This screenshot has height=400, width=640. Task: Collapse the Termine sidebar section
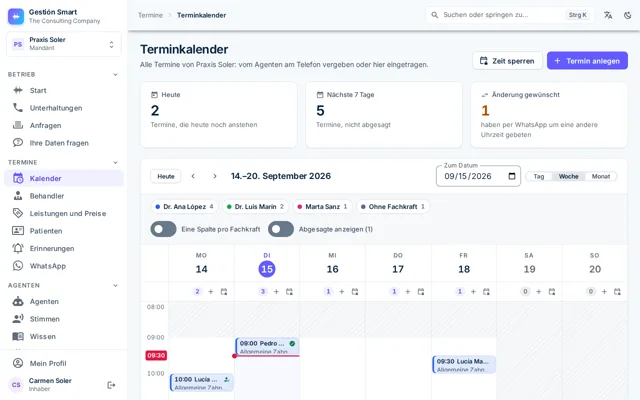(x=116, y=162)
